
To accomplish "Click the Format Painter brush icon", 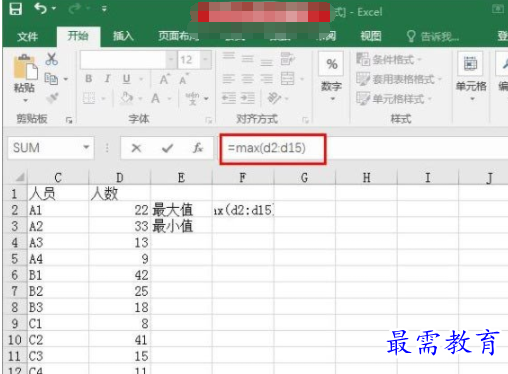I will [x=52, y=98].
